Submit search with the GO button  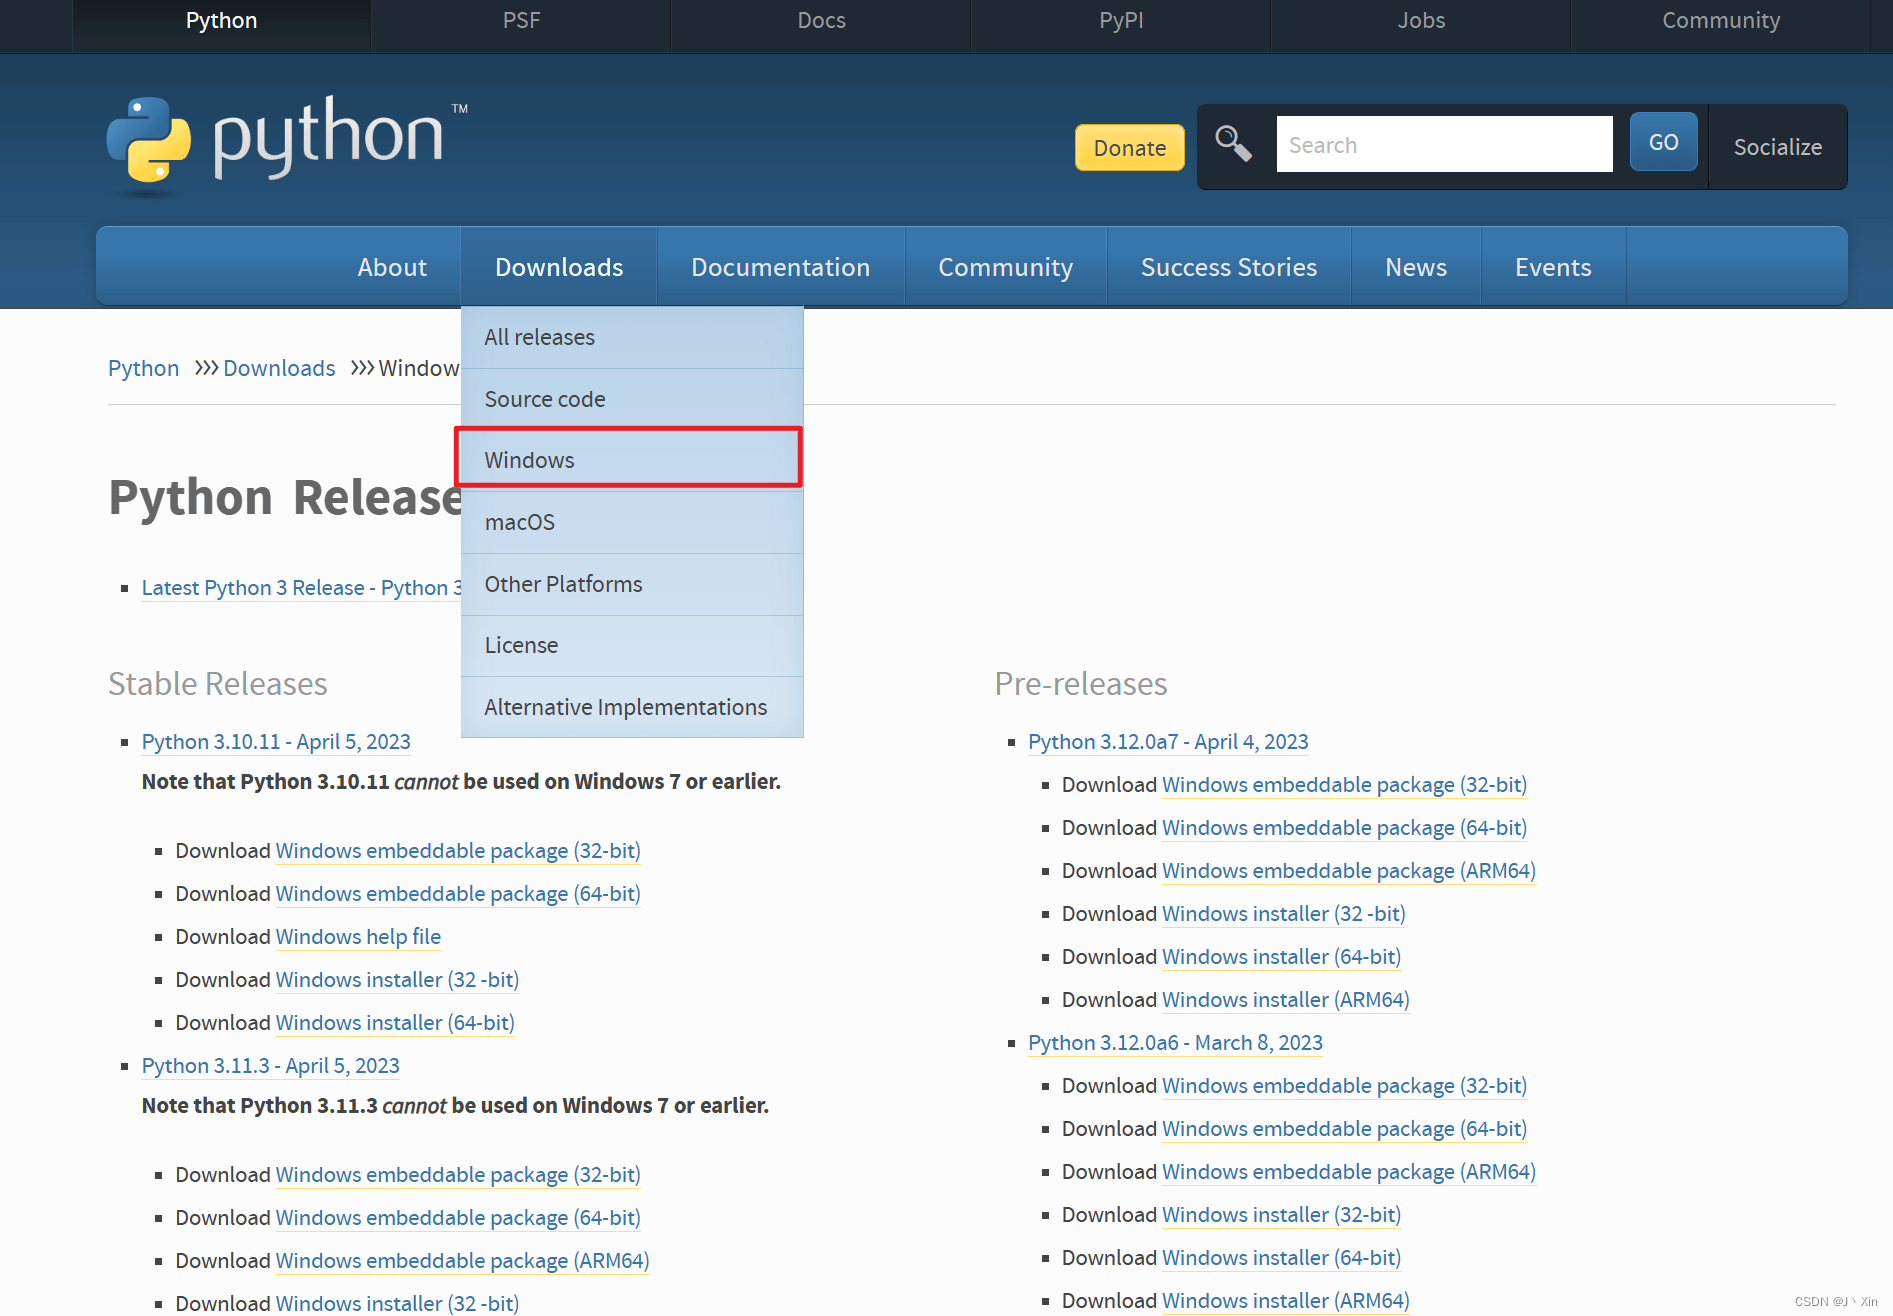tap(1663, 142)
